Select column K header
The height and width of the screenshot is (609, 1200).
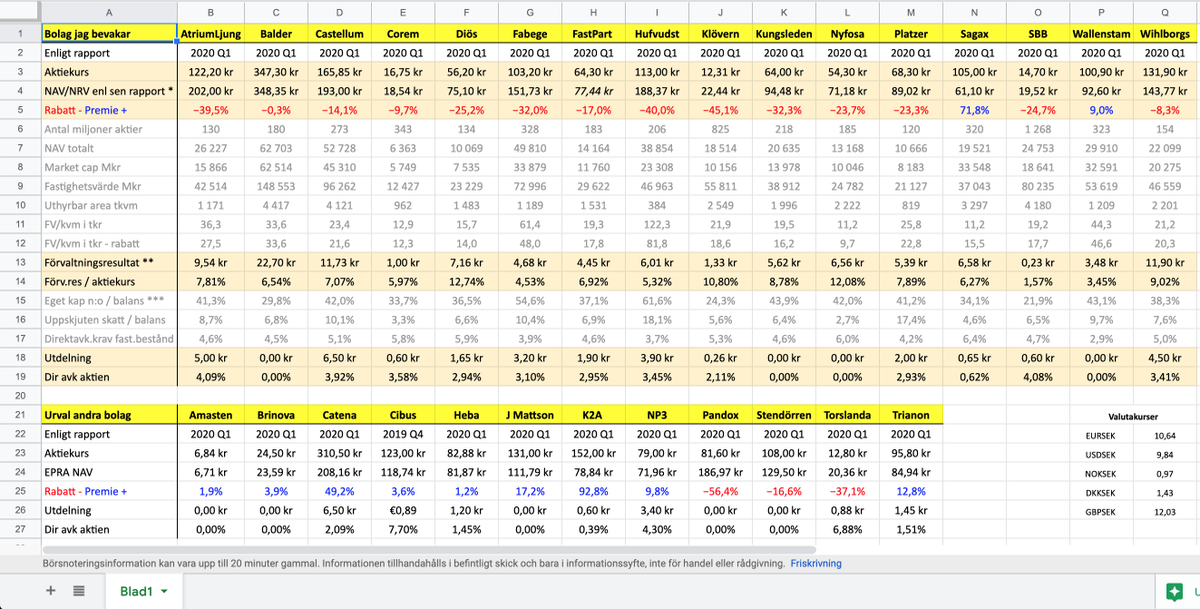[x=784, y=11]
